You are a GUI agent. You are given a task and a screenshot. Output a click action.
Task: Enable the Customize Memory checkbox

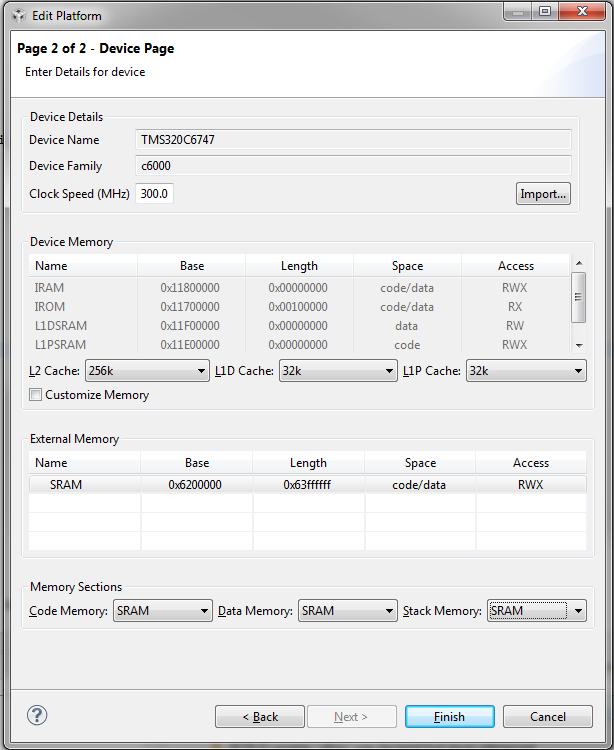(x=35, y=395)
